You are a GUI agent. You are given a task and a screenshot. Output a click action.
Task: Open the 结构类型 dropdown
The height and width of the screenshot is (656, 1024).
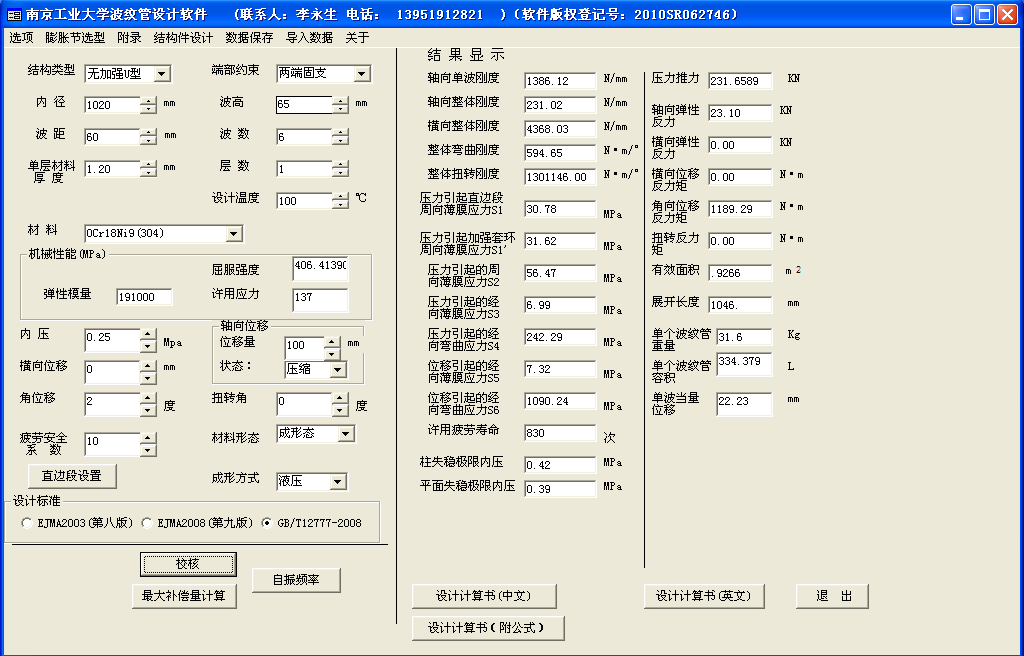point(161,74)
